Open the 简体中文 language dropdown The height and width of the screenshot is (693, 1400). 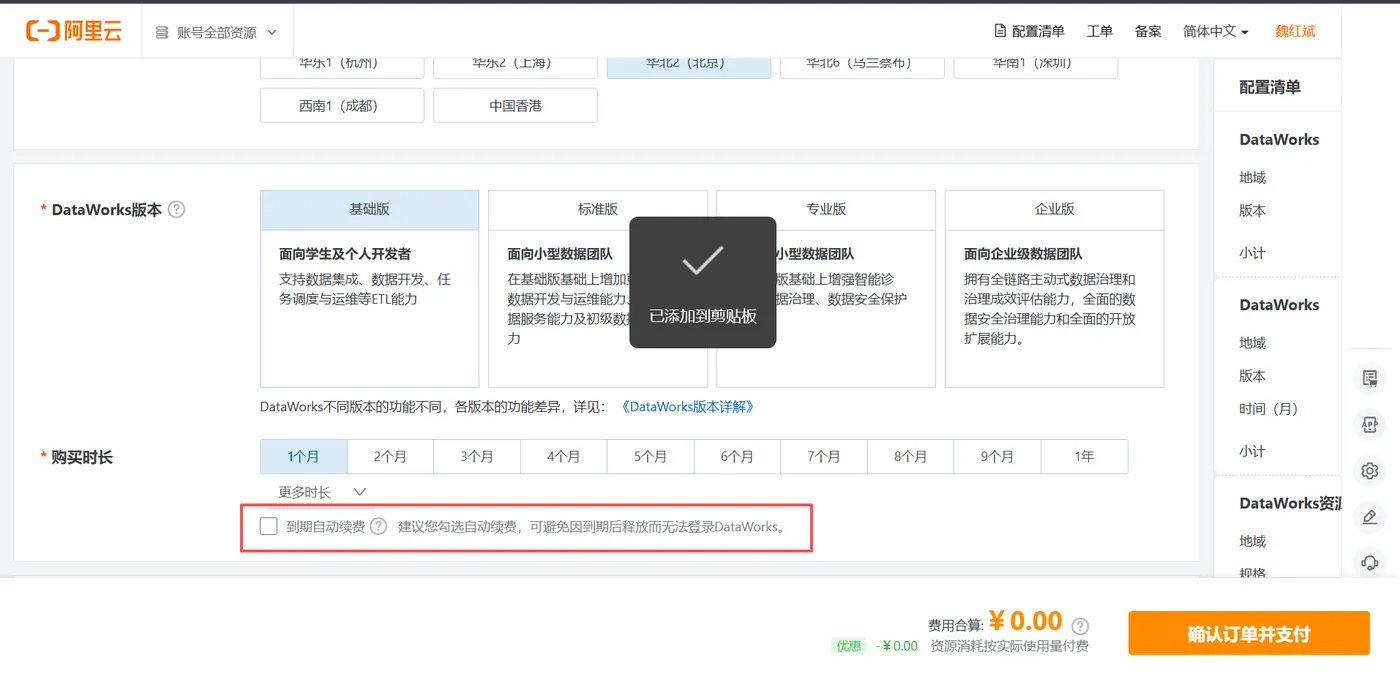pos(1215,32)
